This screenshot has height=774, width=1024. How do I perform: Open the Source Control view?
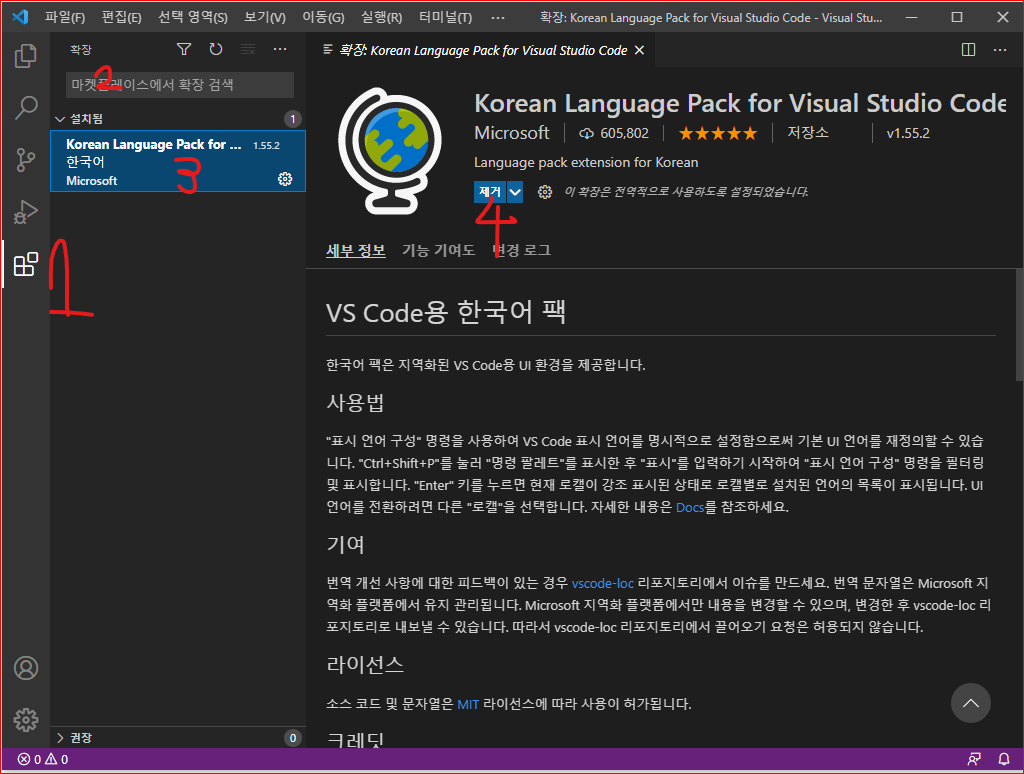pos(25,159)
